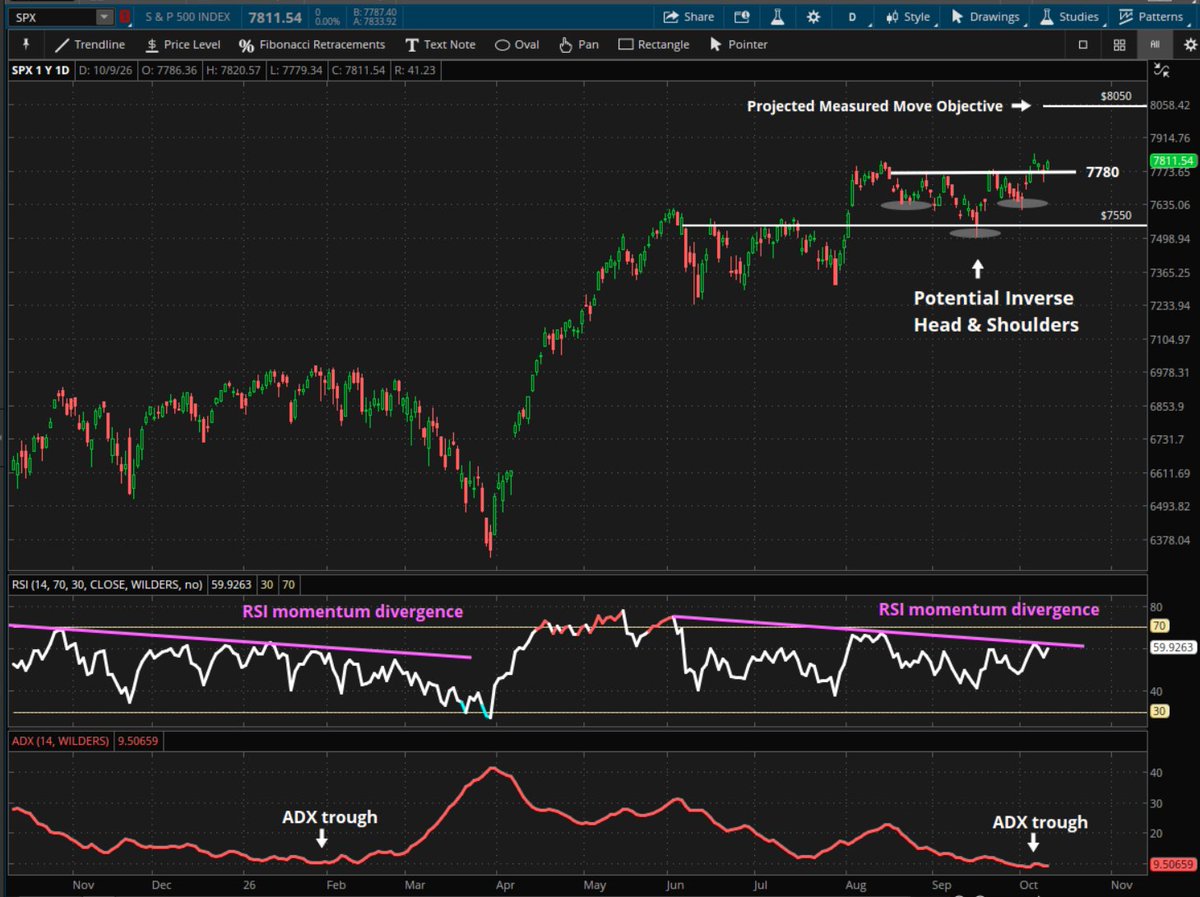Screen dimensions: 1200x897
Task: Click the RSI study label text
Action: click(x=109, y=585)
